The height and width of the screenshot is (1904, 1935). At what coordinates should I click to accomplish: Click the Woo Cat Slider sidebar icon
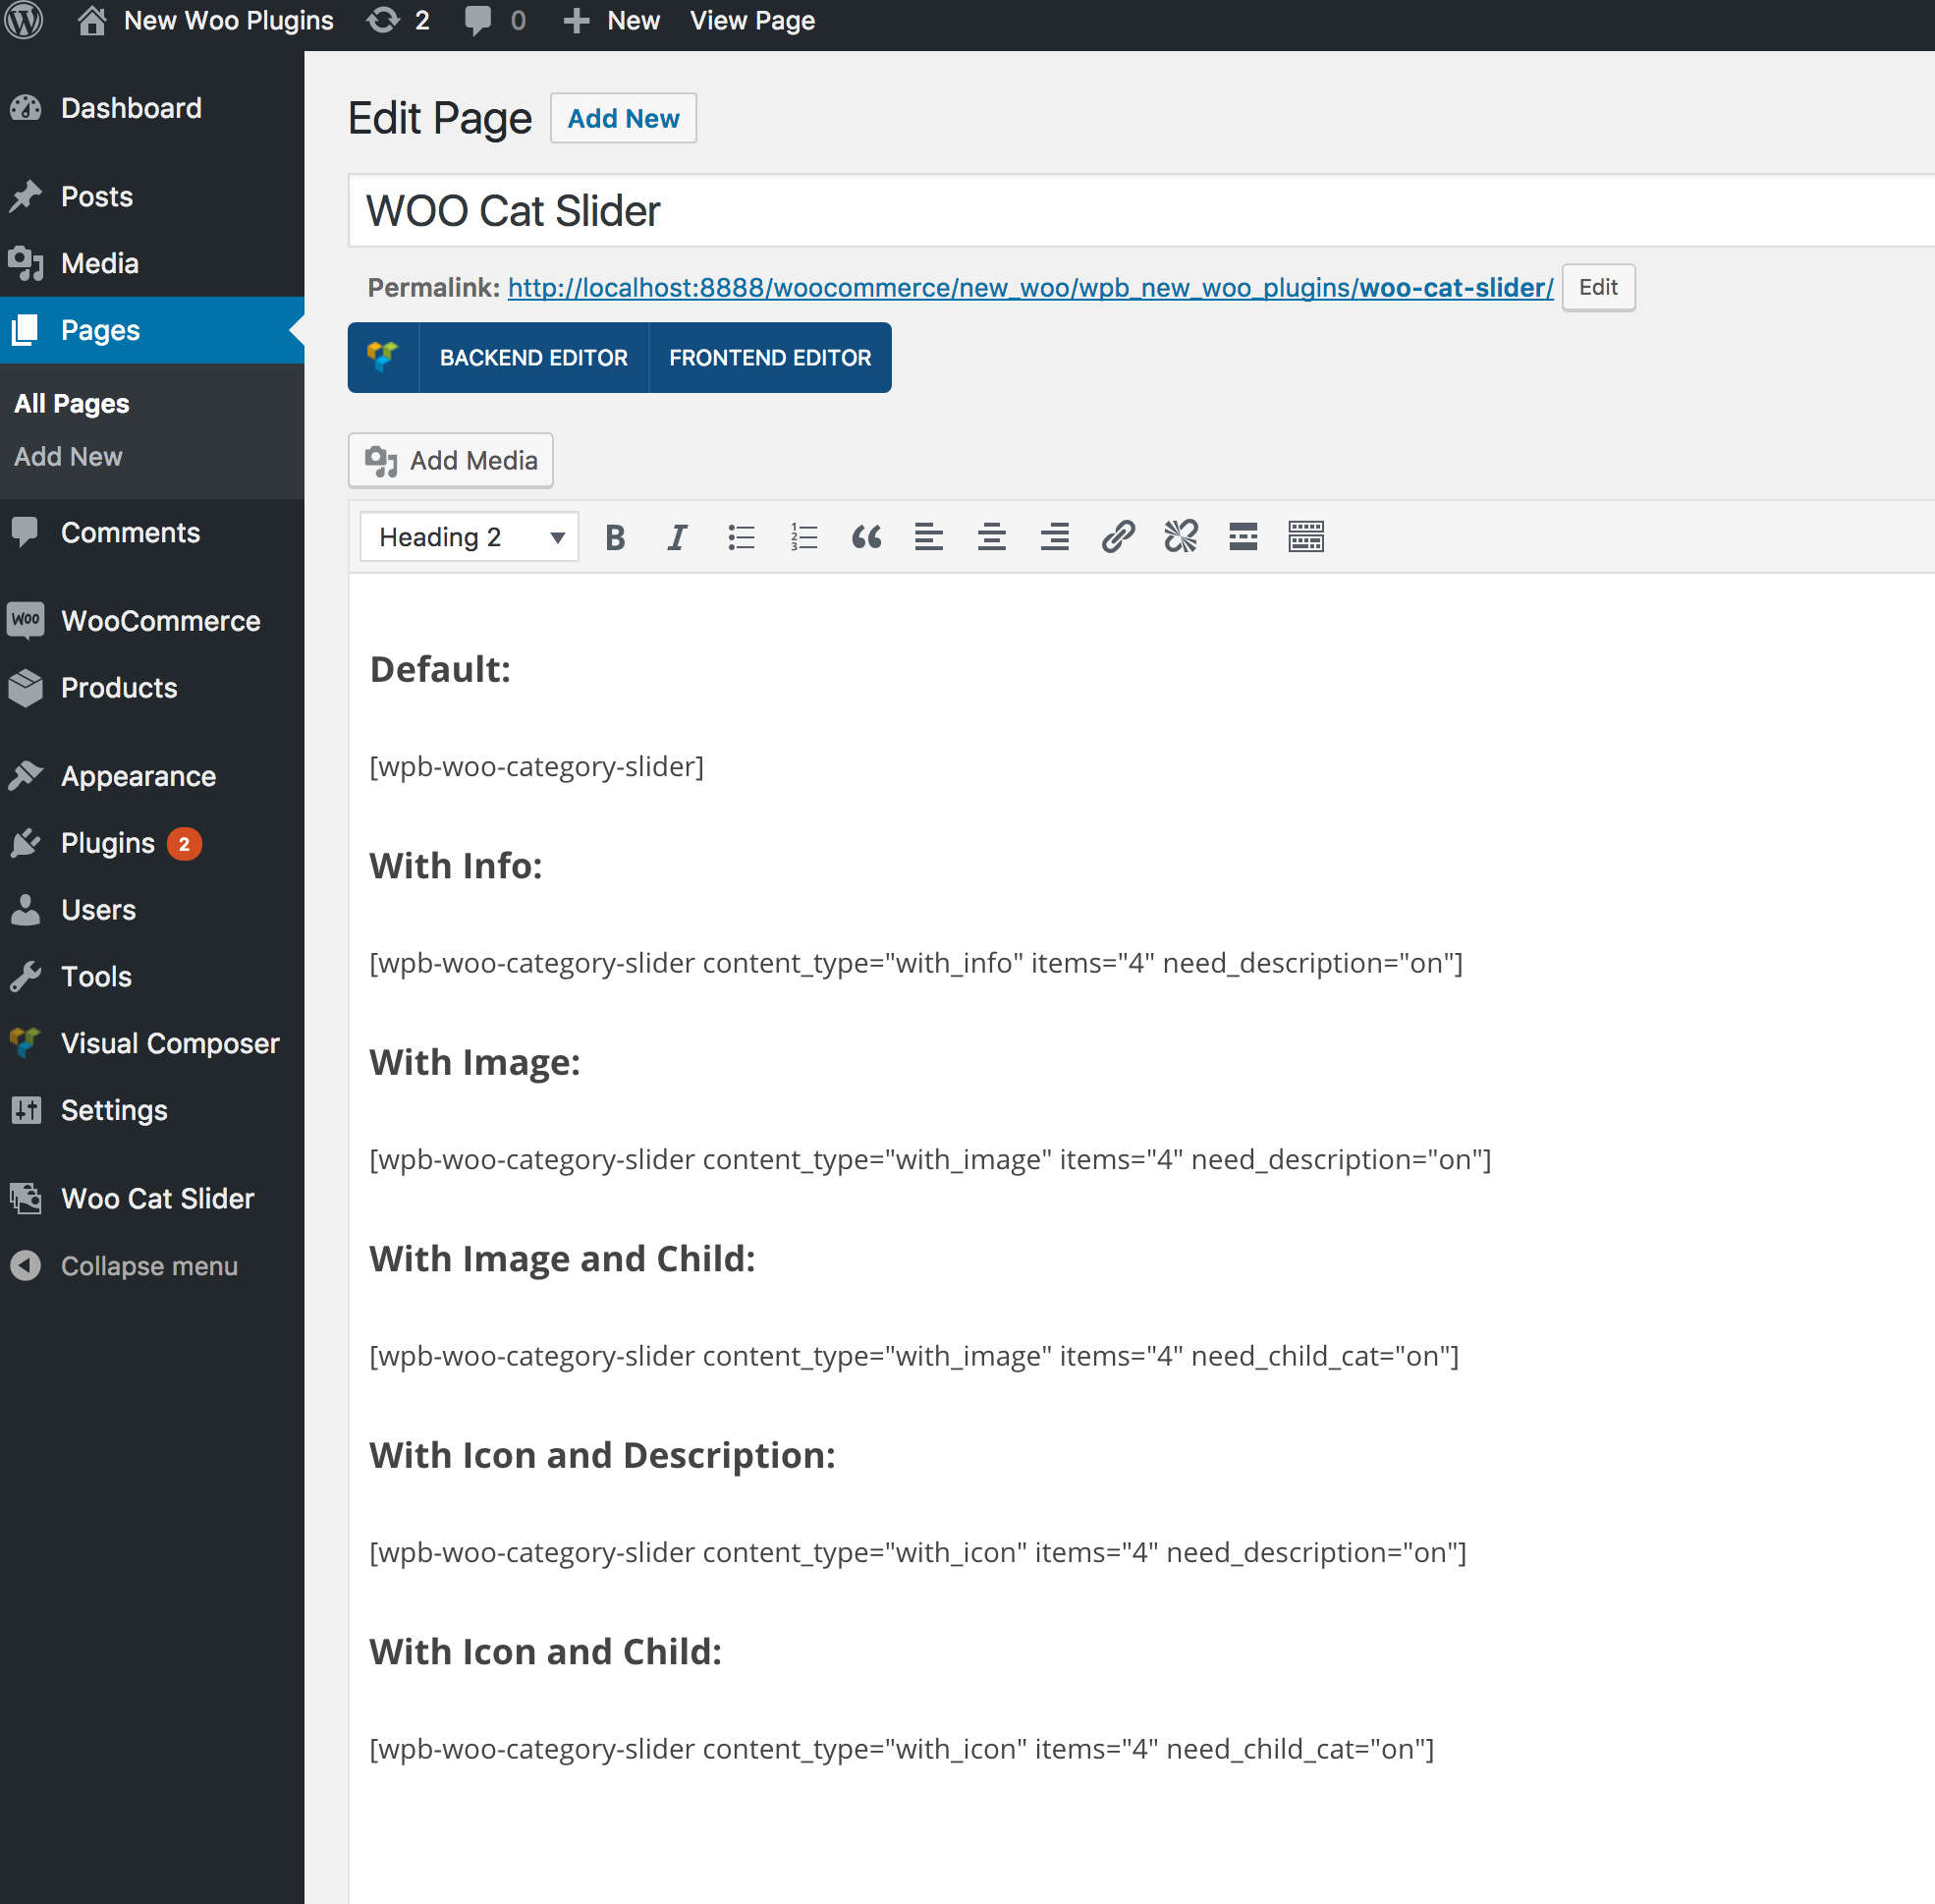click(27, 1196)
